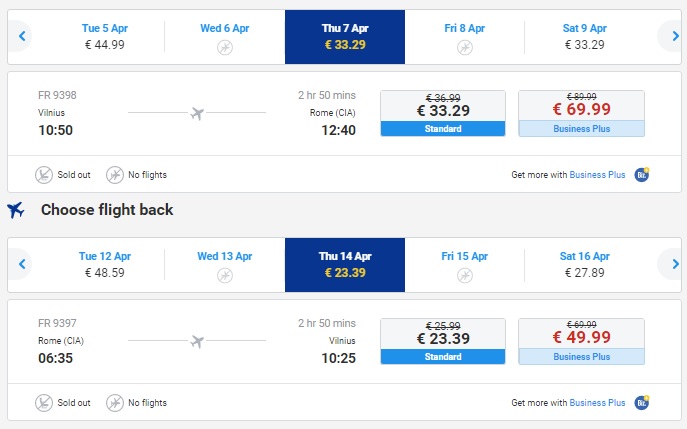Choose Business Plus fare € 49.99 return
This screenshot has height=429, width=687.
[x=581, y=341]
